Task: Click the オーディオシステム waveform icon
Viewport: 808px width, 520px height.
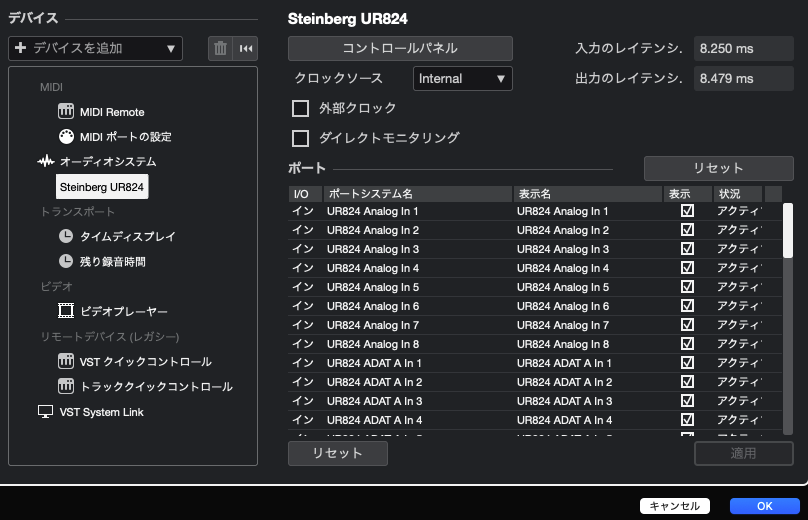Action: pos(46,161)
